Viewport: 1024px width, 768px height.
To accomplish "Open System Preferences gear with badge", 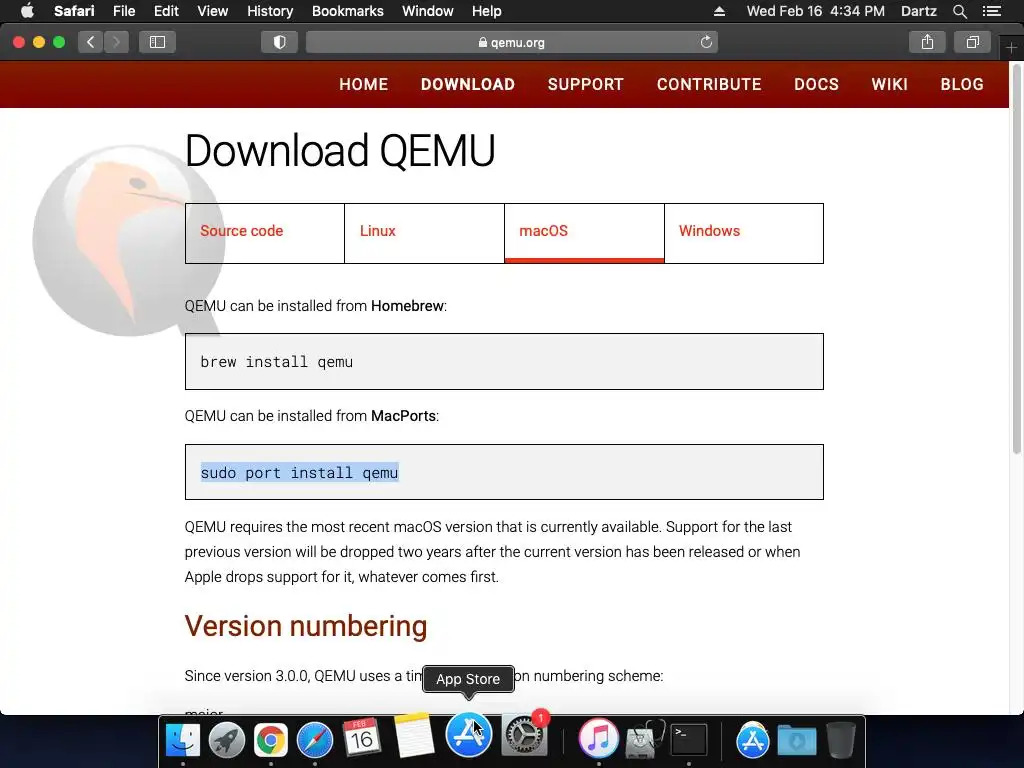I will (523, 735).
